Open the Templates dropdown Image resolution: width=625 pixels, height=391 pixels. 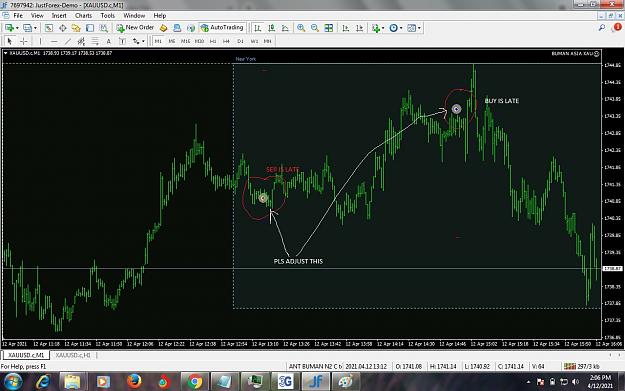coord(413,28)
